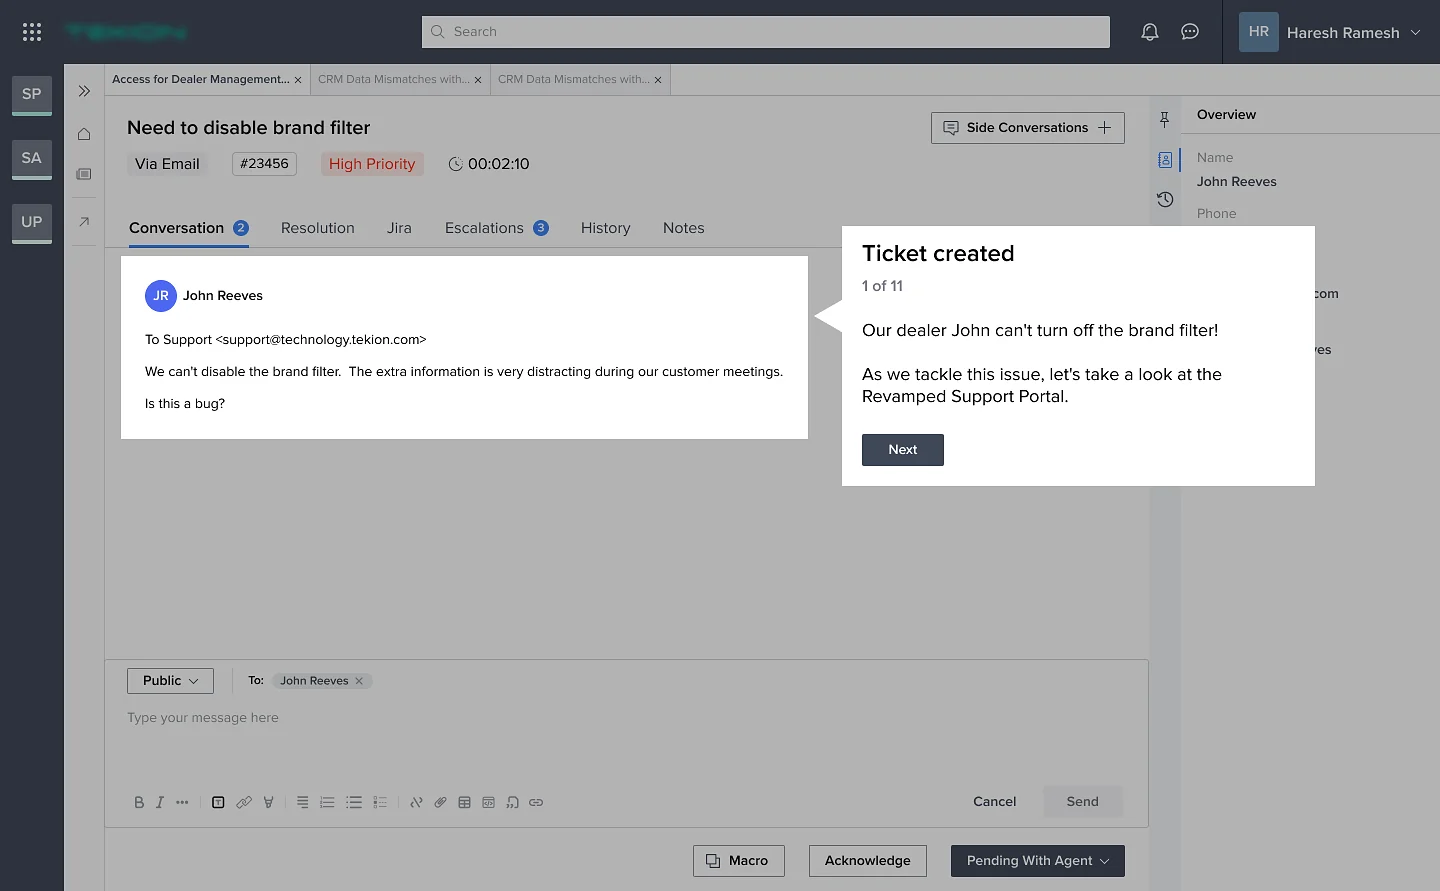
Task: Expand the sidebar with double-chevron icon
Action: [84, 91]
